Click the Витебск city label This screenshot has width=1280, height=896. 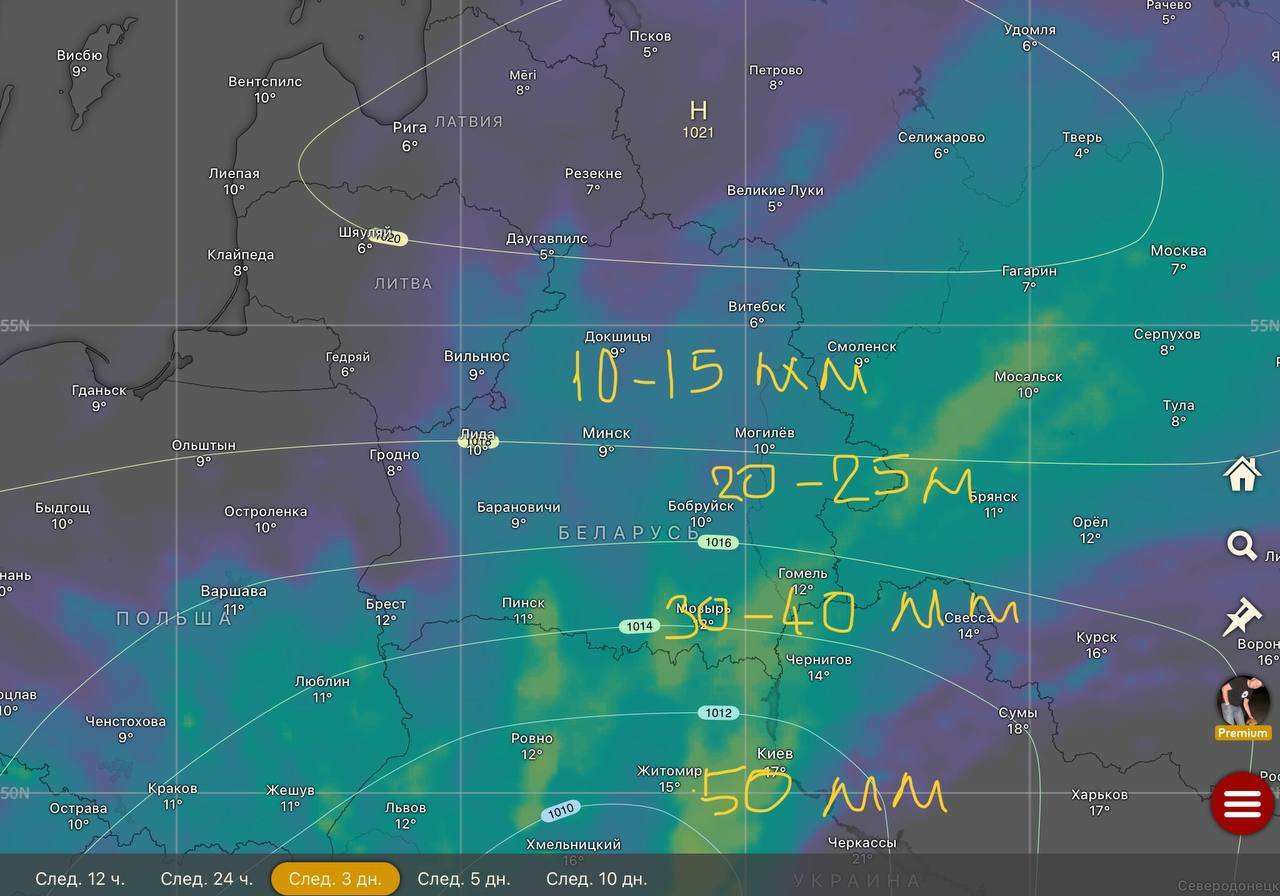click(x=756, y=306)
